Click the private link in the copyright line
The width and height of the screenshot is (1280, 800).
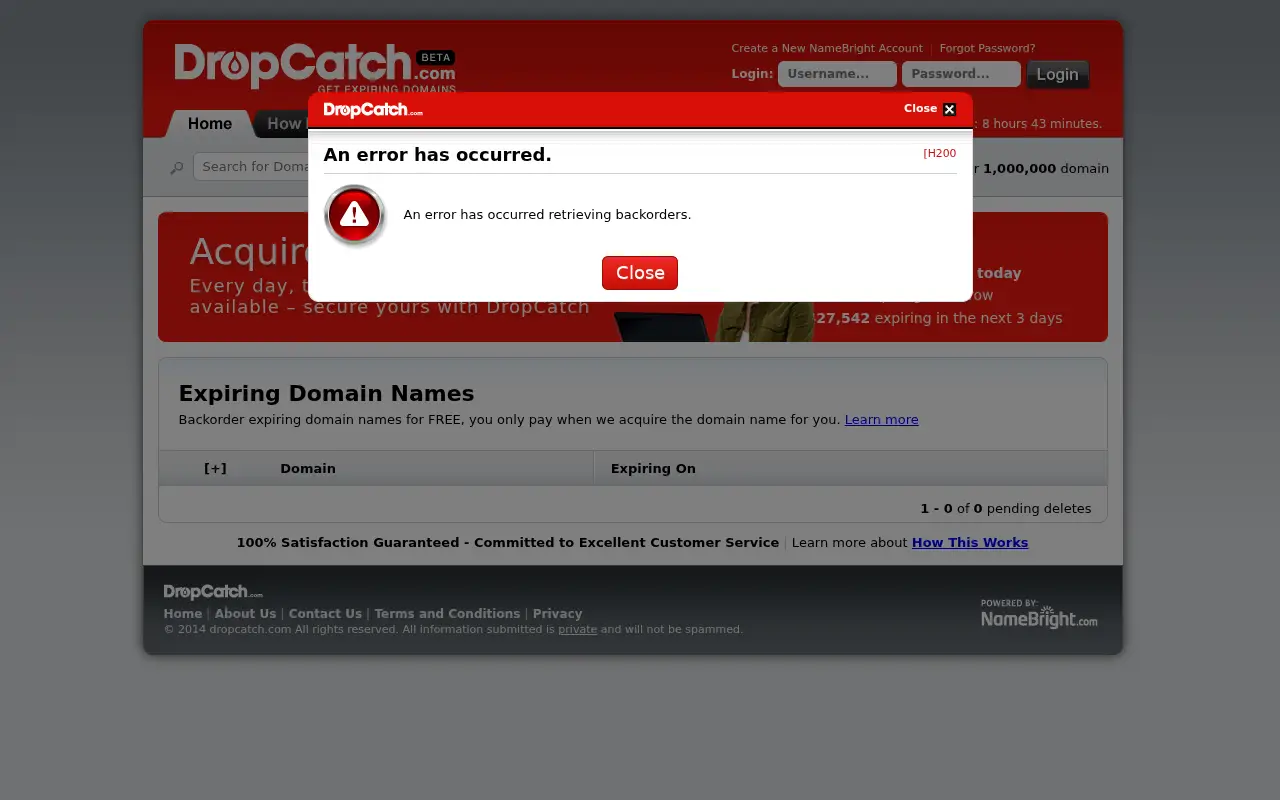click(x=577, y=630)
